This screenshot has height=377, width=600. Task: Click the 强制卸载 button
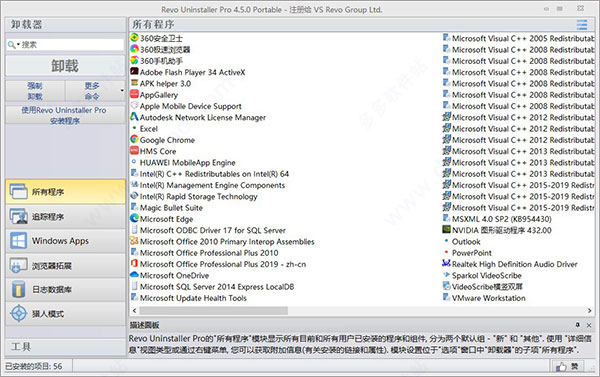coord(35,91)
